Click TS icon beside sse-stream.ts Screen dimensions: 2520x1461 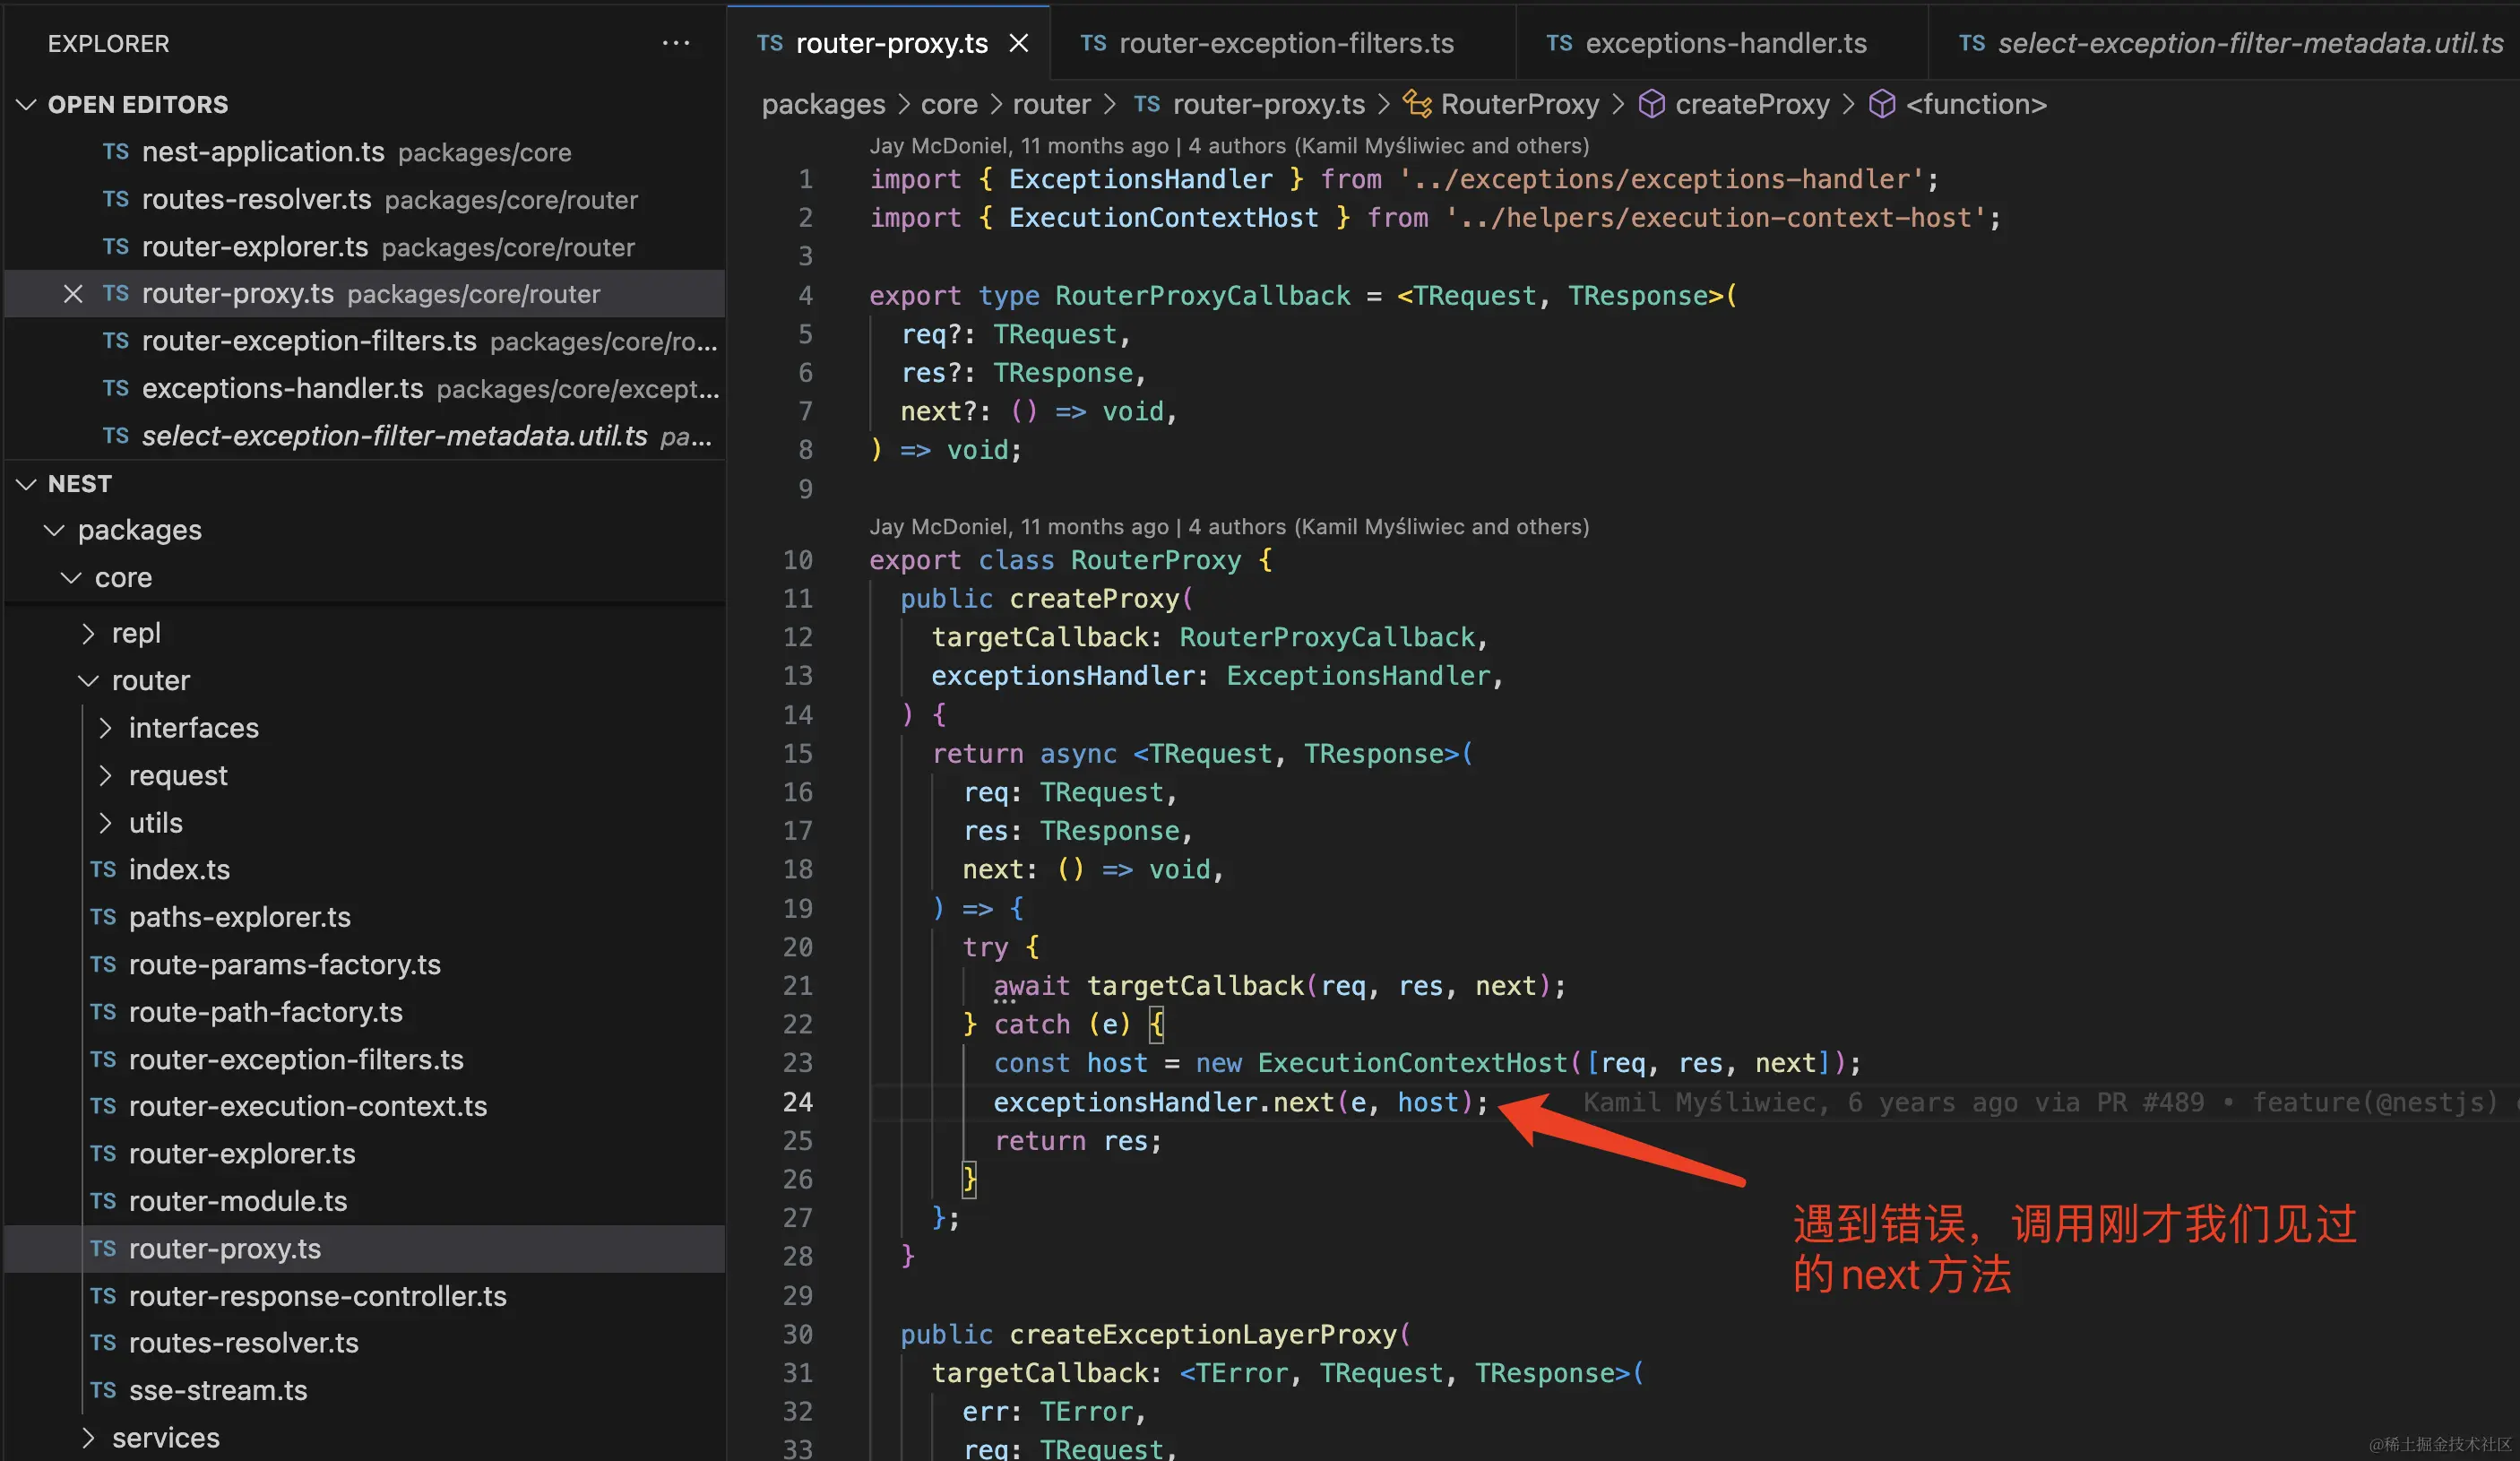pyautogui.click(x=103, y=1391)
